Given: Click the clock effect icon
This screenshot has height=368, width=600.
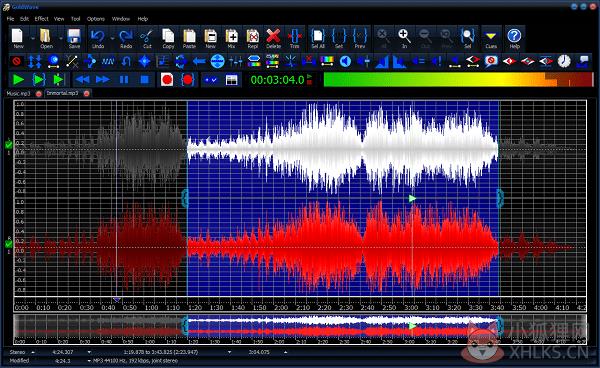Looking at the screenshot, I should click(564, 61).
